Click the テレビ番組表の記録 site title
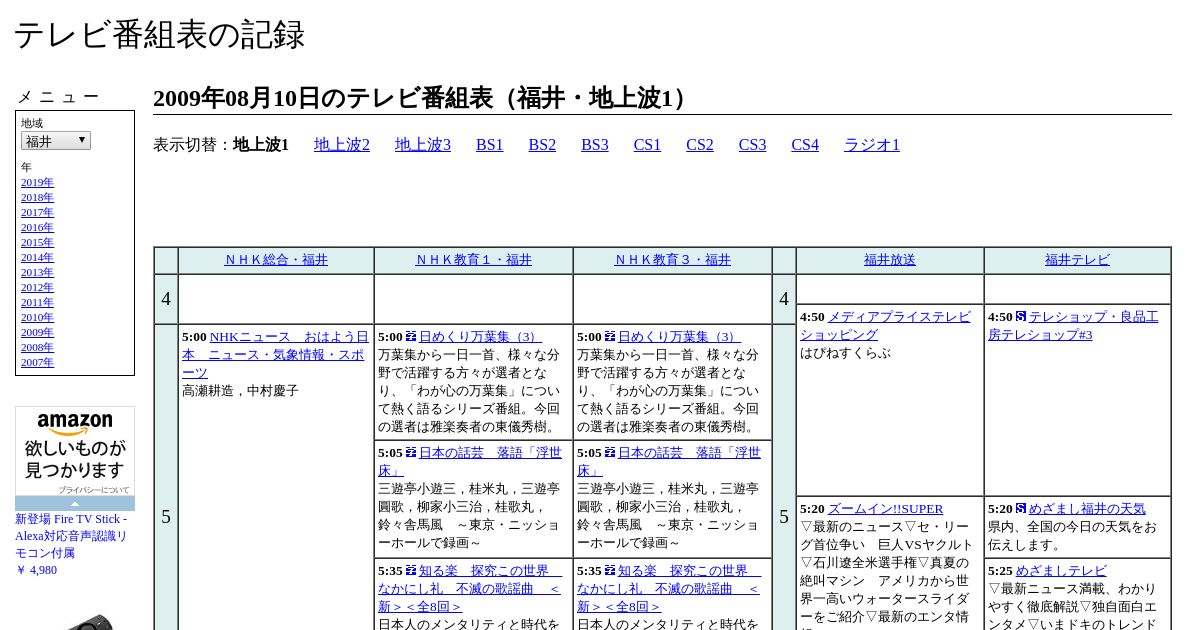 (159, 35)
